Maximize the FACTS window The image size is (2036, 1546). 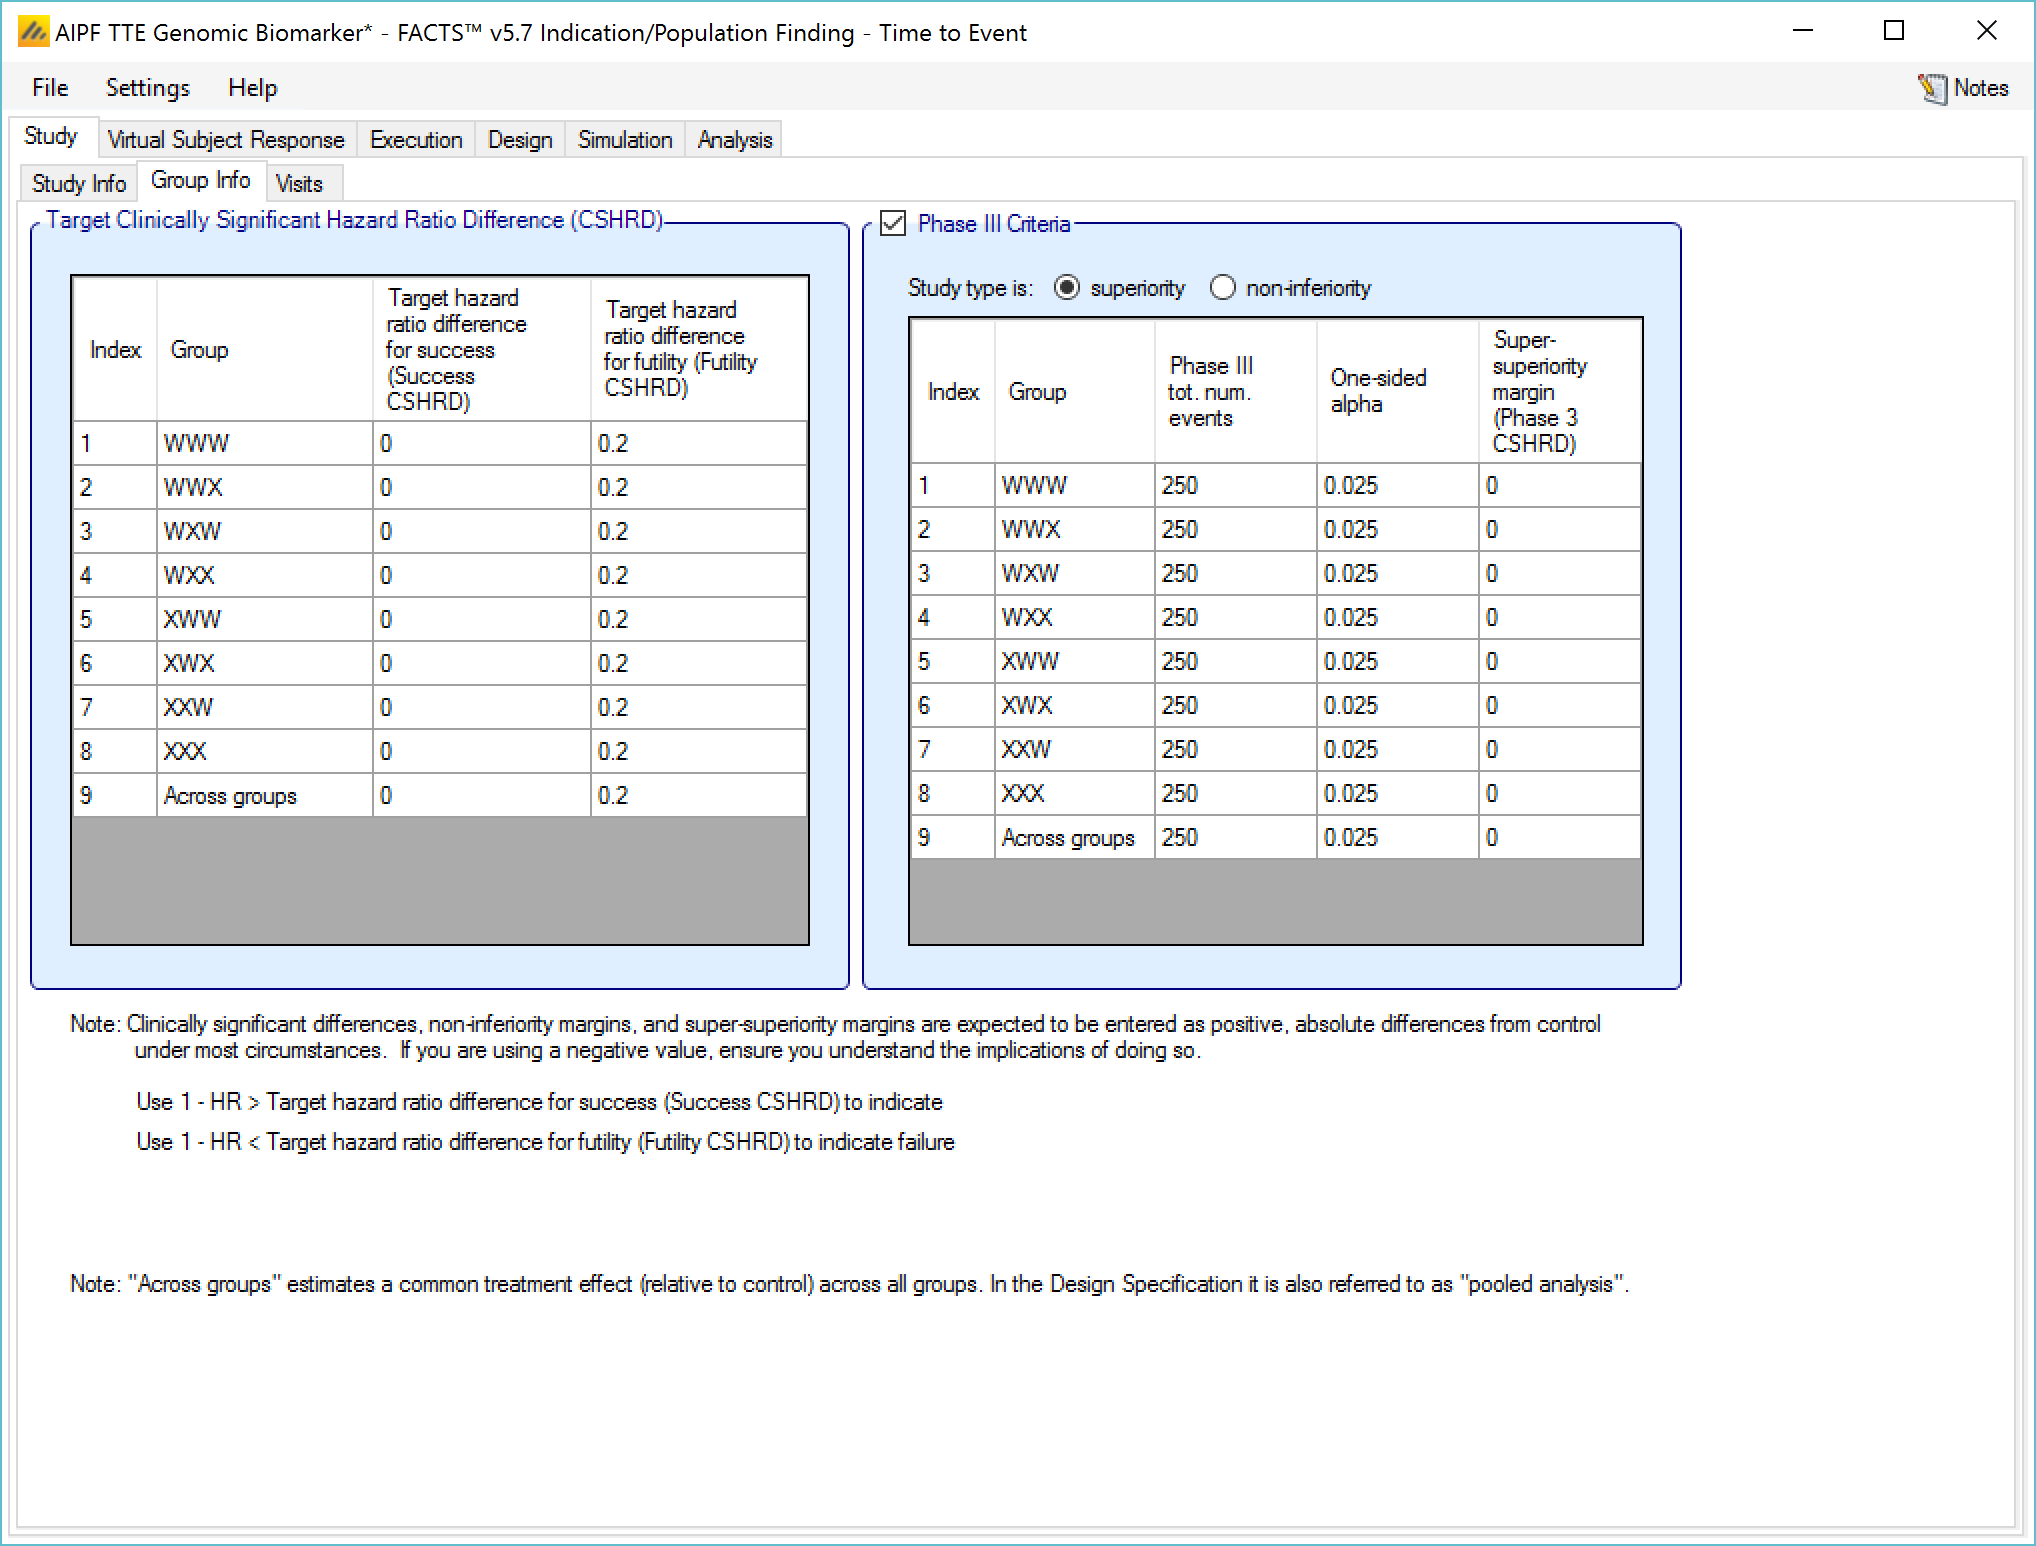(1893, 32)
